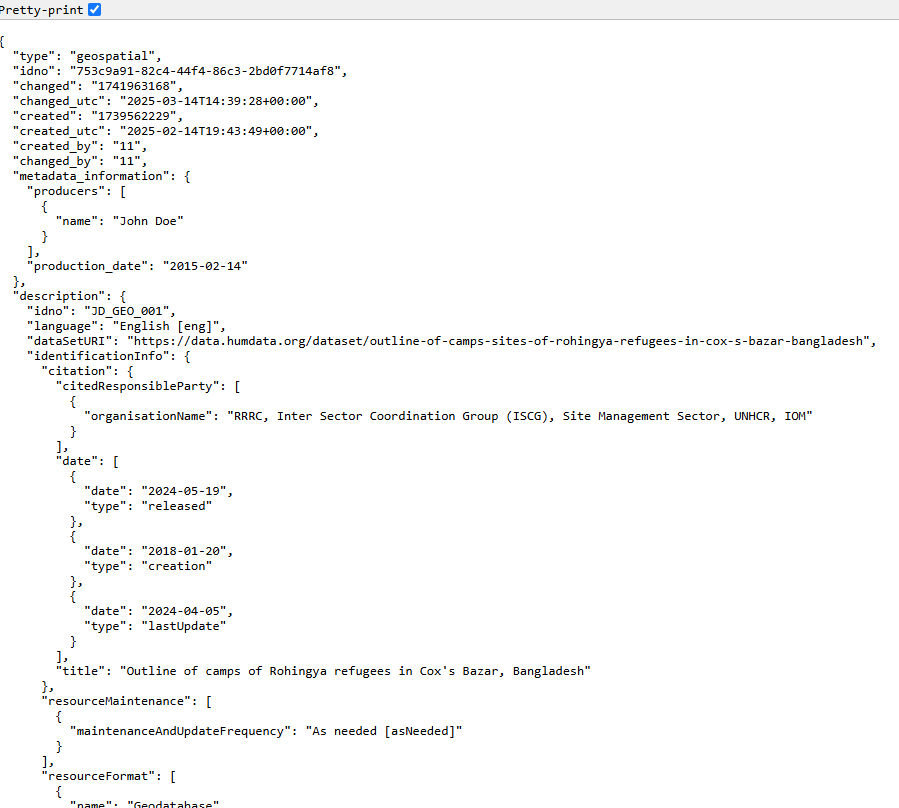The width and height of the screenshot is (899, 808).
Task: Click the organisationName value text
Action: coord(519,416)
